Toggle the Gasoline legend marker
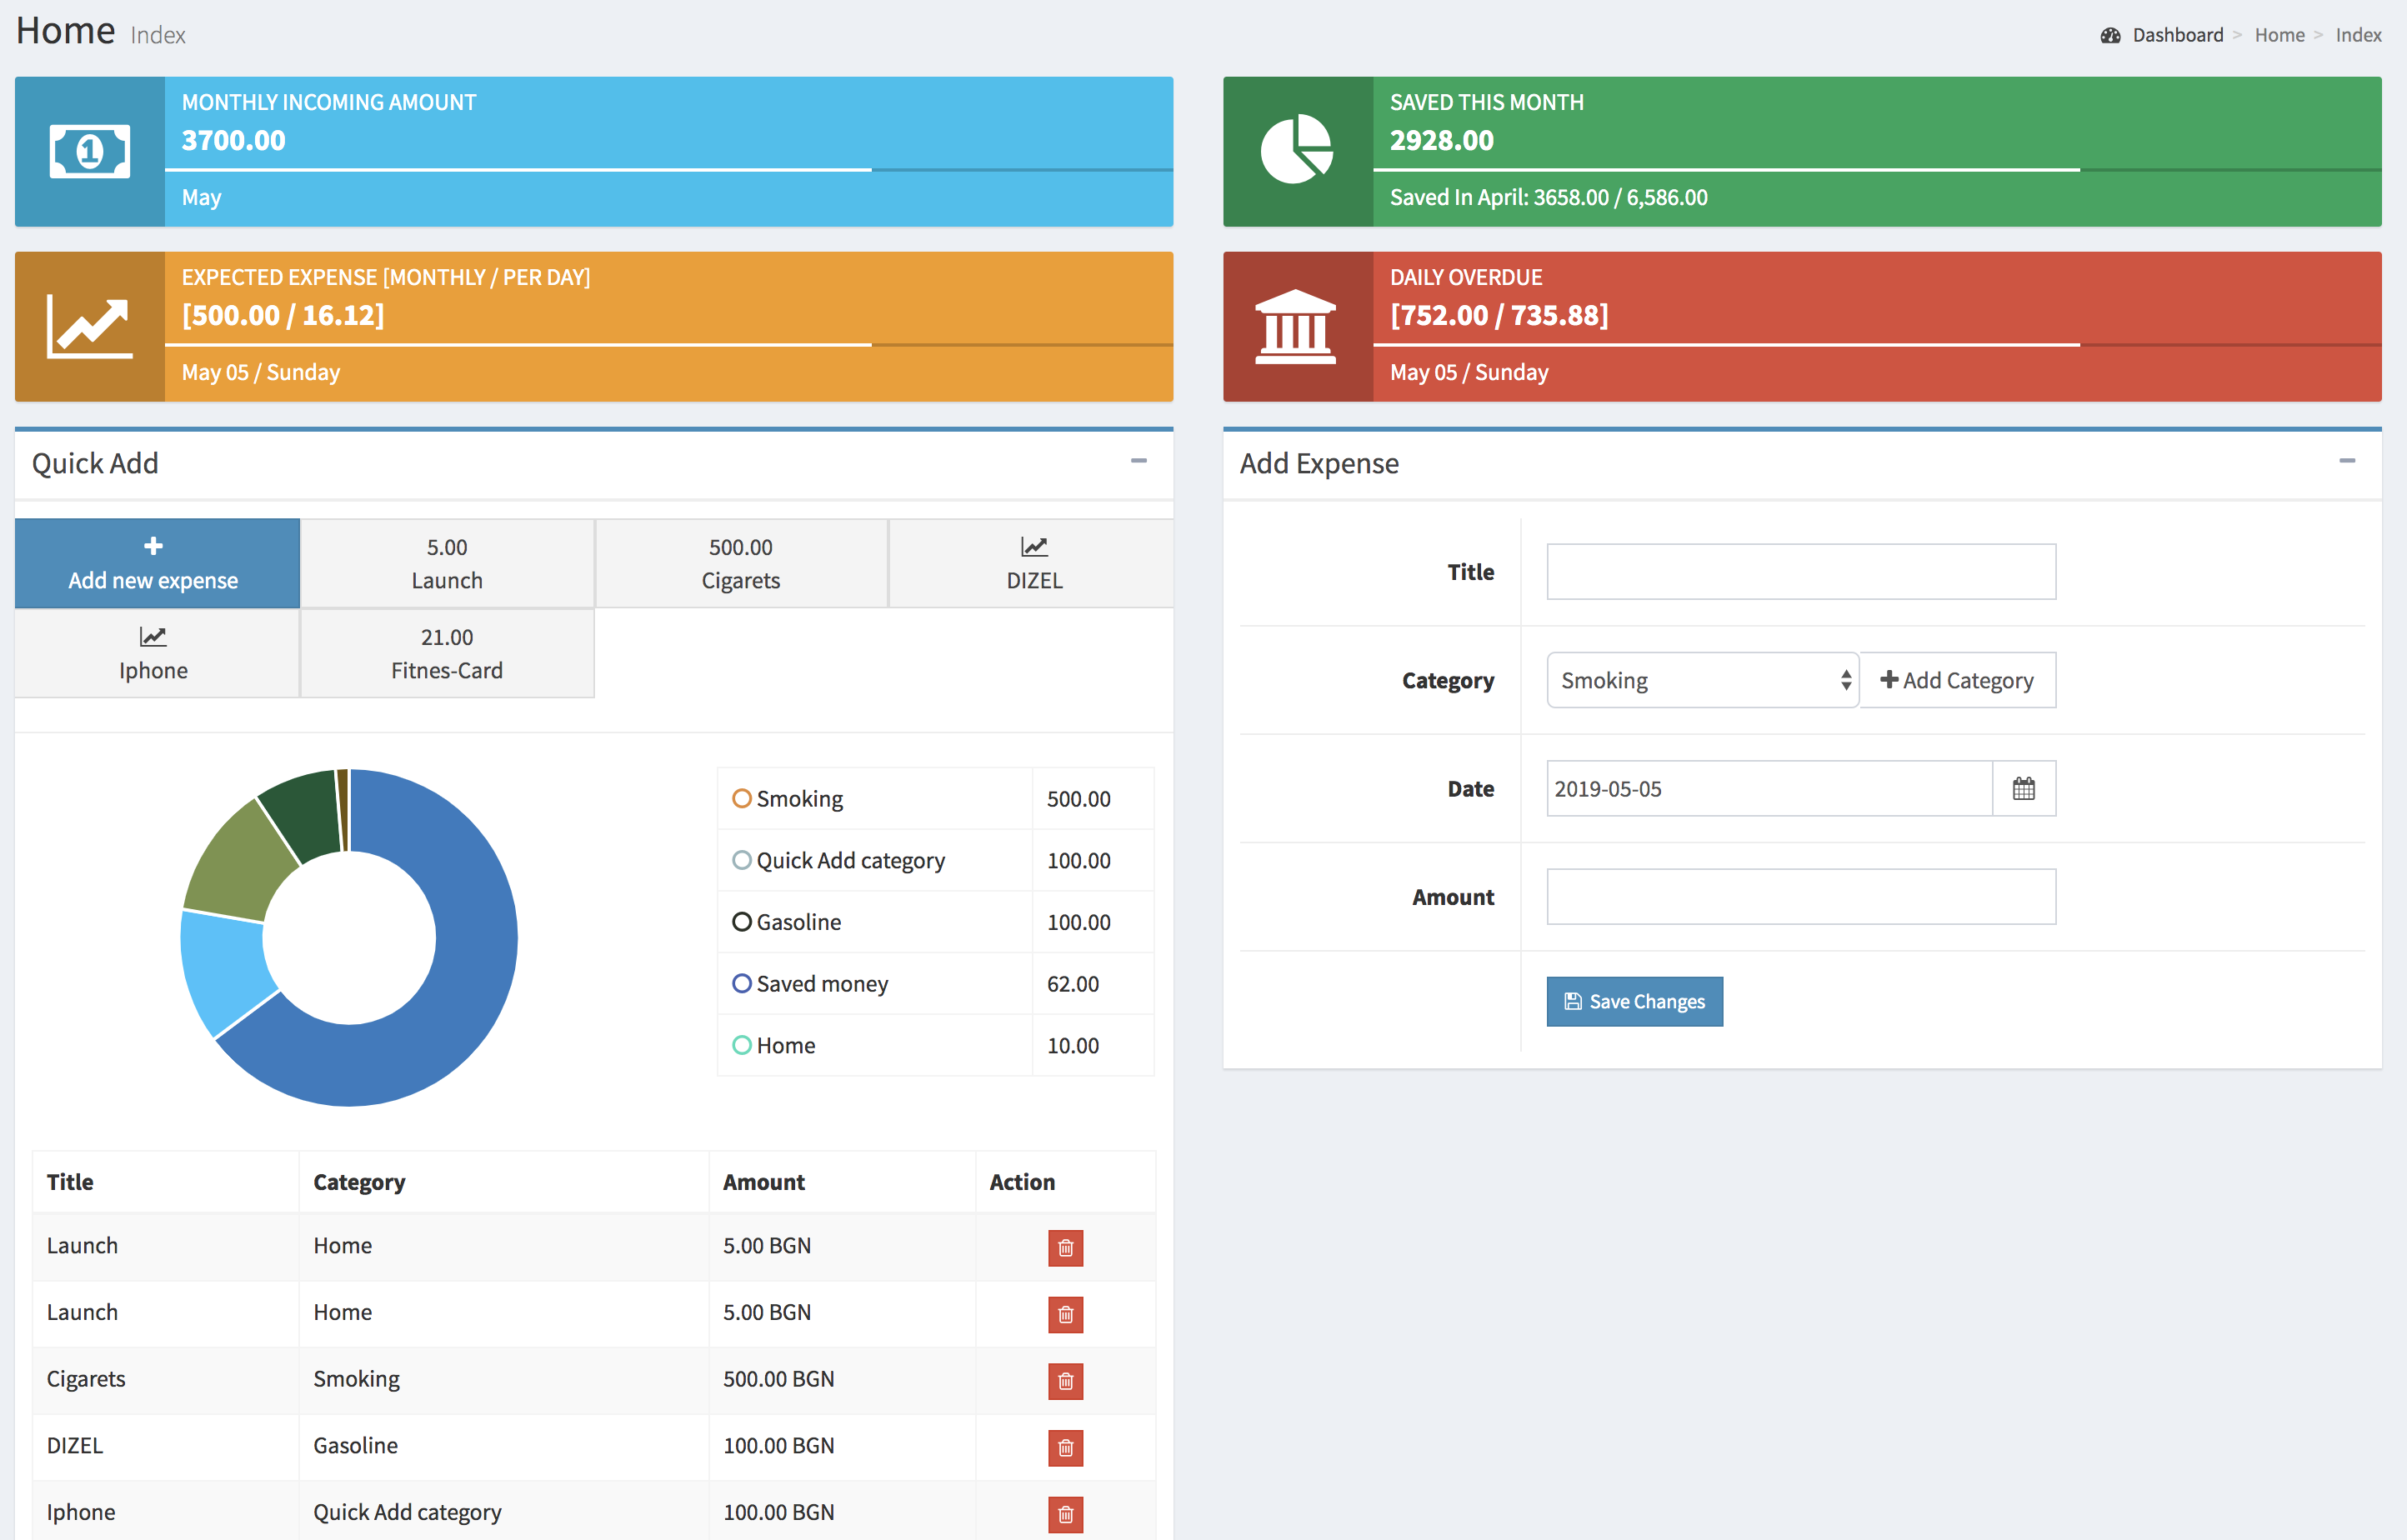The image size is (2407, 1540). [x=742, y=922]
